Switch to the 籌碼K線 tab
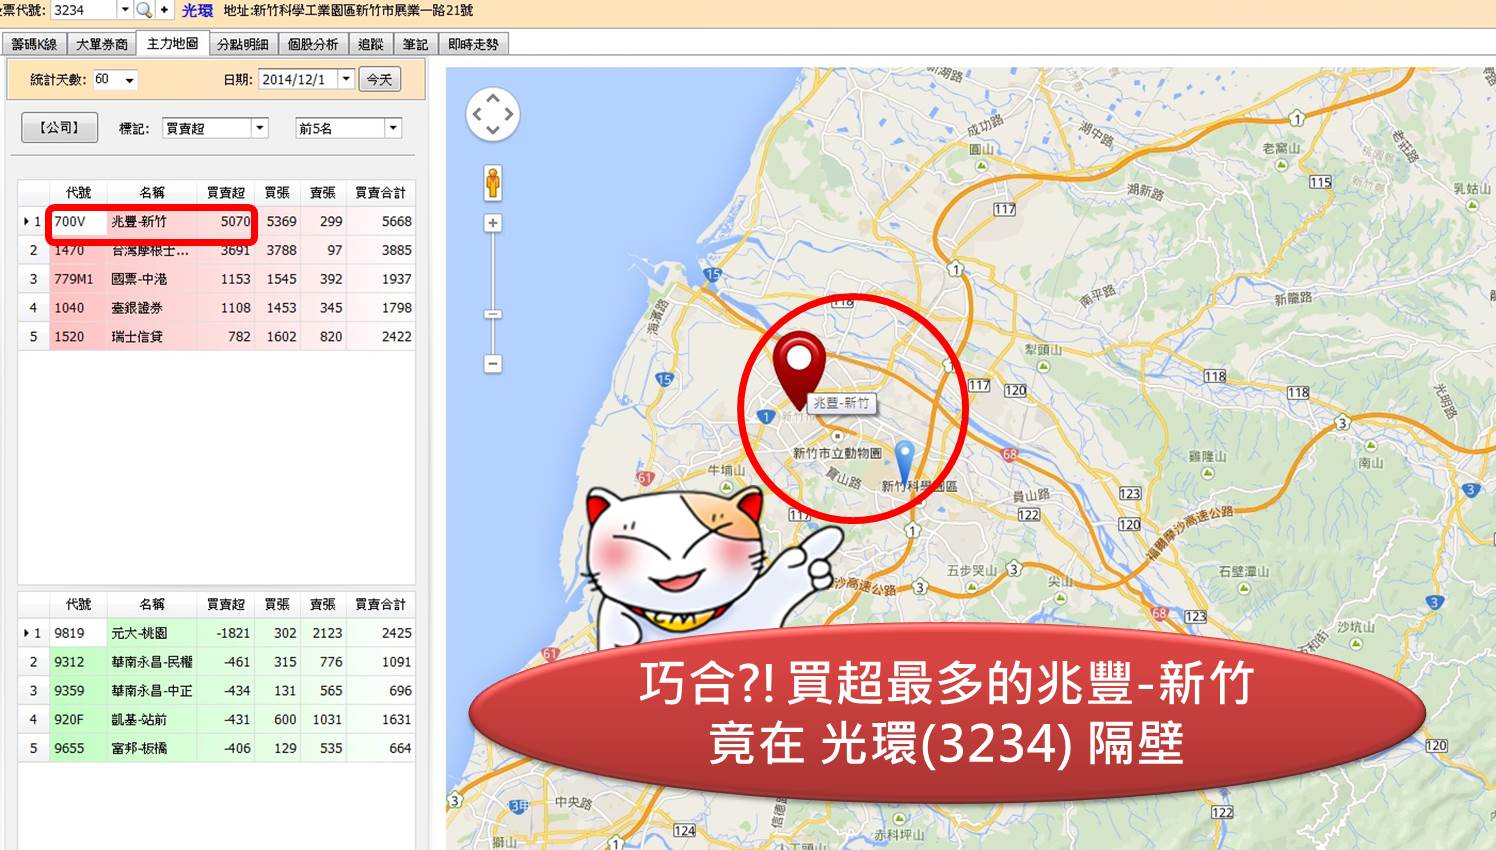The image size is (1496, 850). click(x=34, y=44)
